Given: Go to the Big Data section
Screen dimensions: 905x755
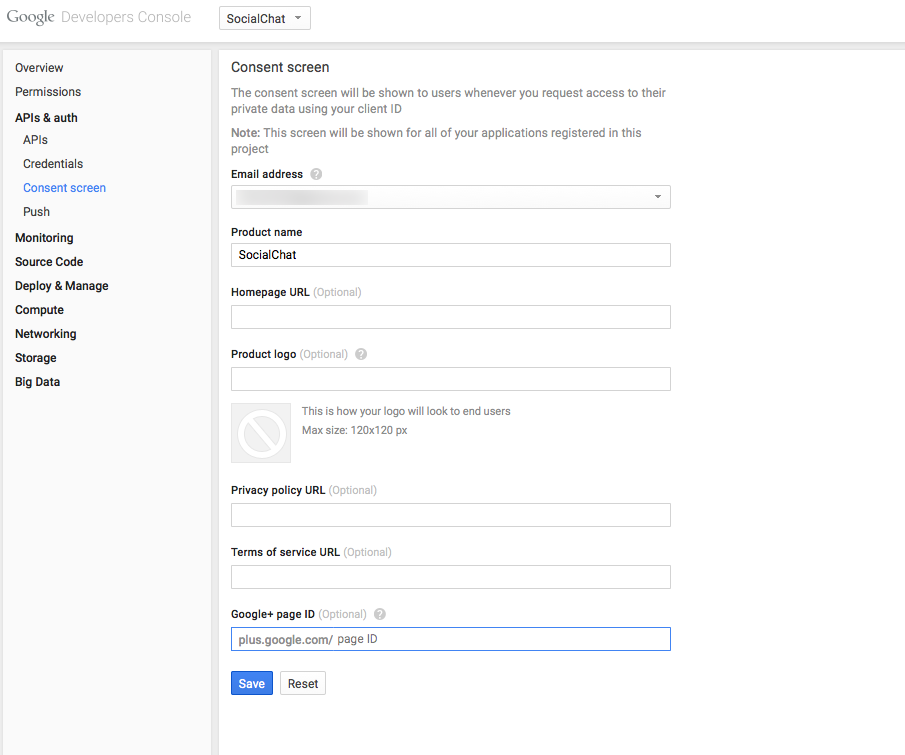Looking at the screenshot, I should click(x=37, y=381).
